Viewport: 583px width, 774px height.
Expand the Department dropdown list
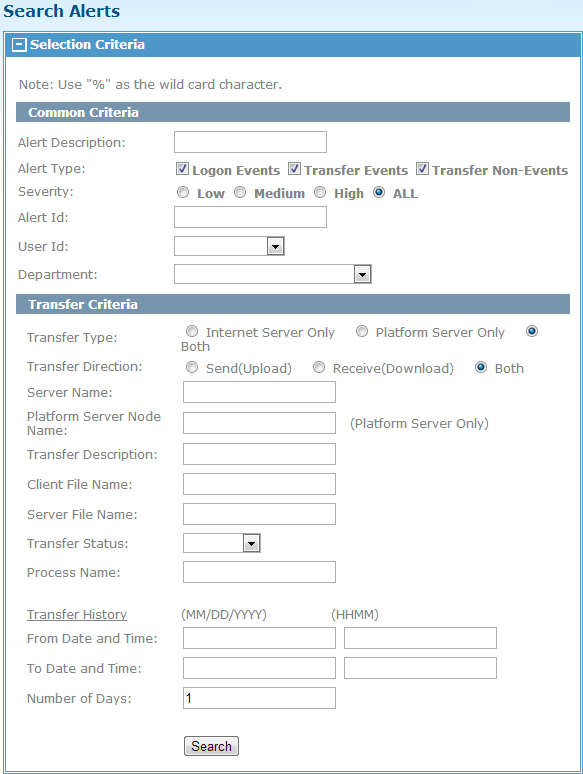(x=362, y=274)
